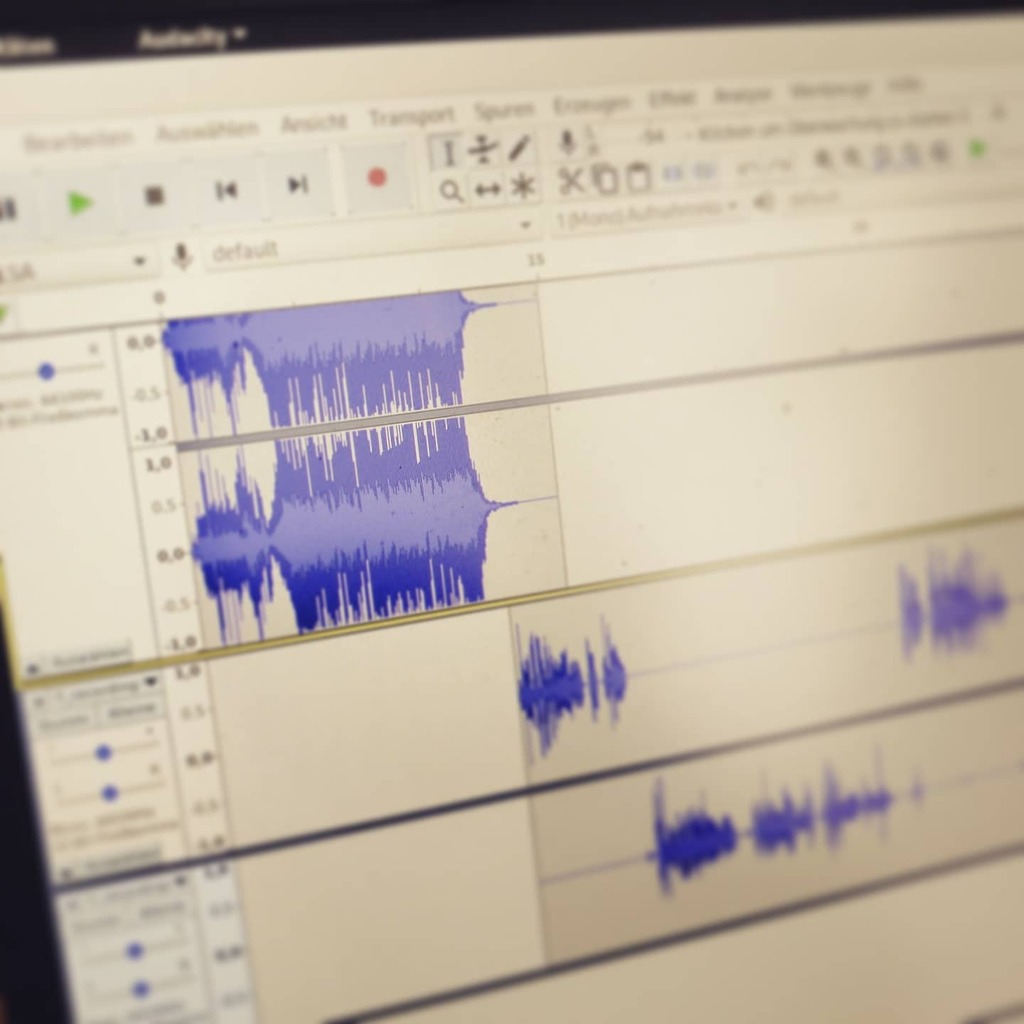Open the Werkzeuge menu
The height and width of the screenshot is (1024, 1024).
click(x=831, y=89)
